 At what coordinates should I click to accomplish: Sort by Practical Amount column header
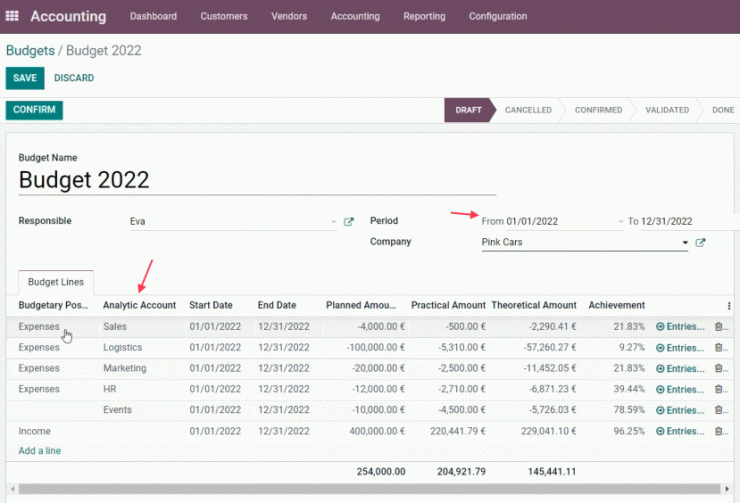448,305
